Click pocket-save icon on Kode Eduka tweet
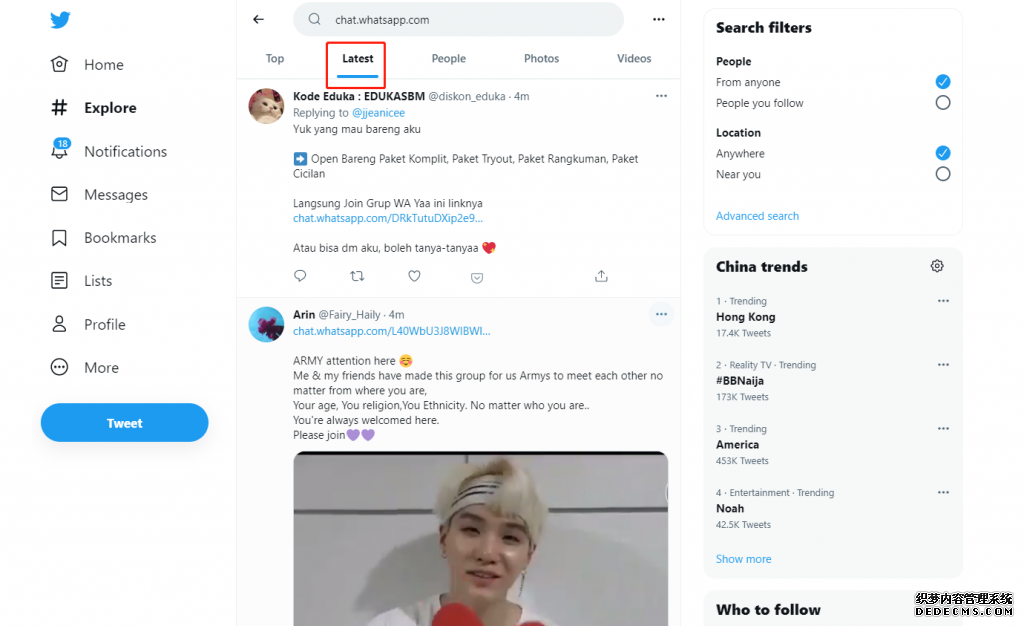 (477, 278)
